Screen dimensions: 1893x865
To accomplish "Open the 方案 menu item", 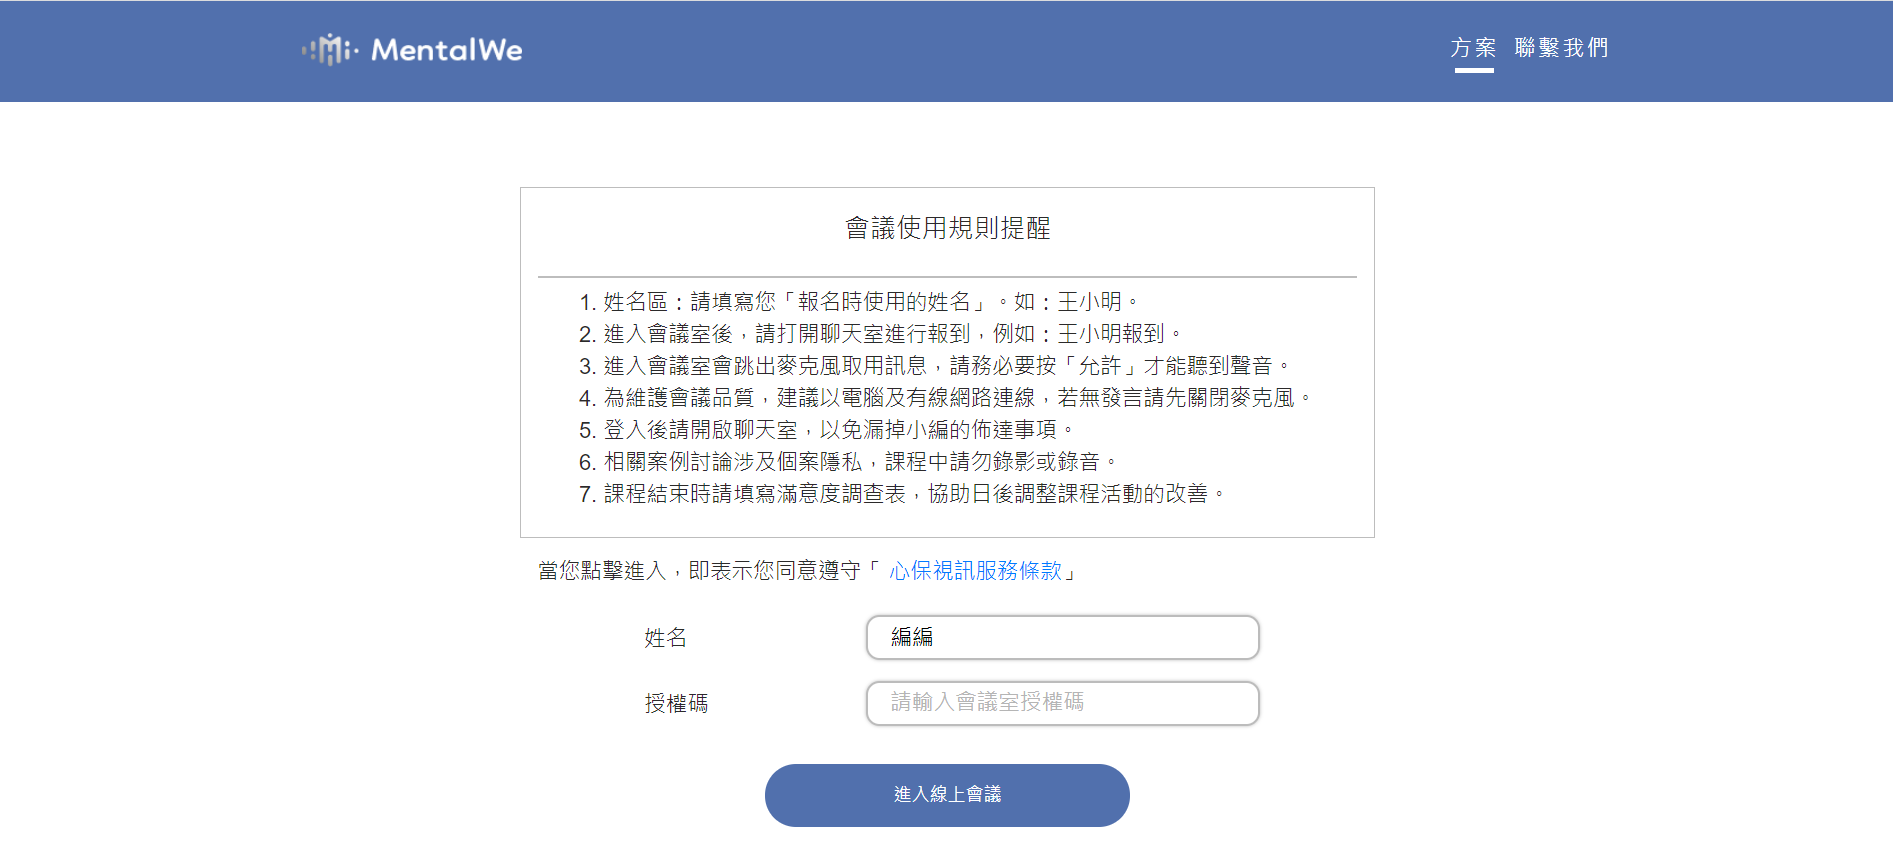I will [1473, 48].
